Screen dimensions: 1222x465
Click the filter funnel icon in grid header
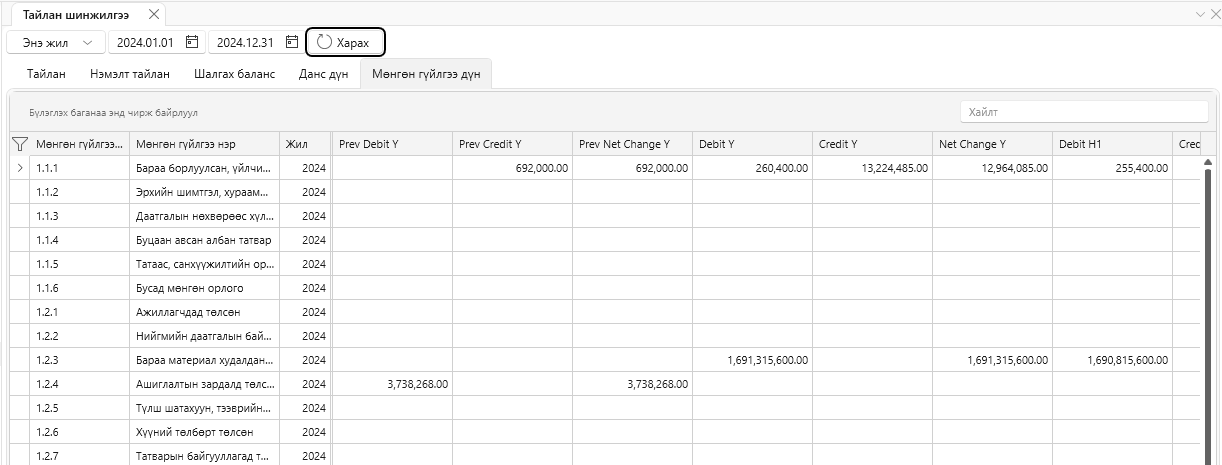[x=19, y=144]
